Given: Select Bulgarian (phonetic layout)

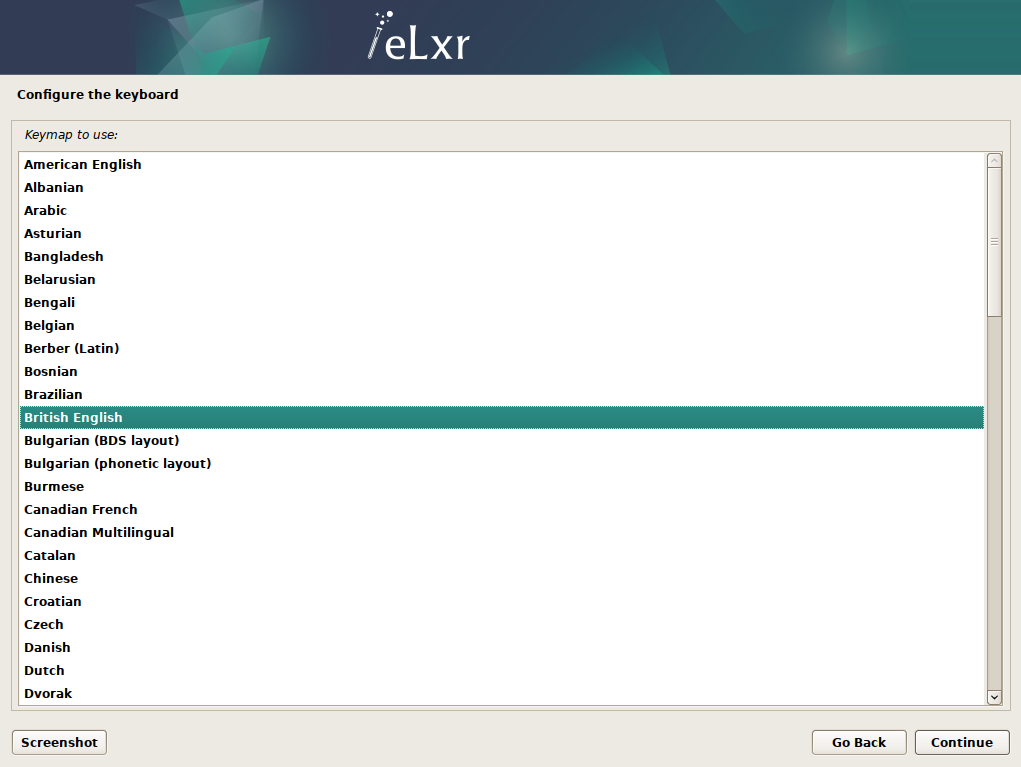Looking at the screenshot, I should coord(117,463).
